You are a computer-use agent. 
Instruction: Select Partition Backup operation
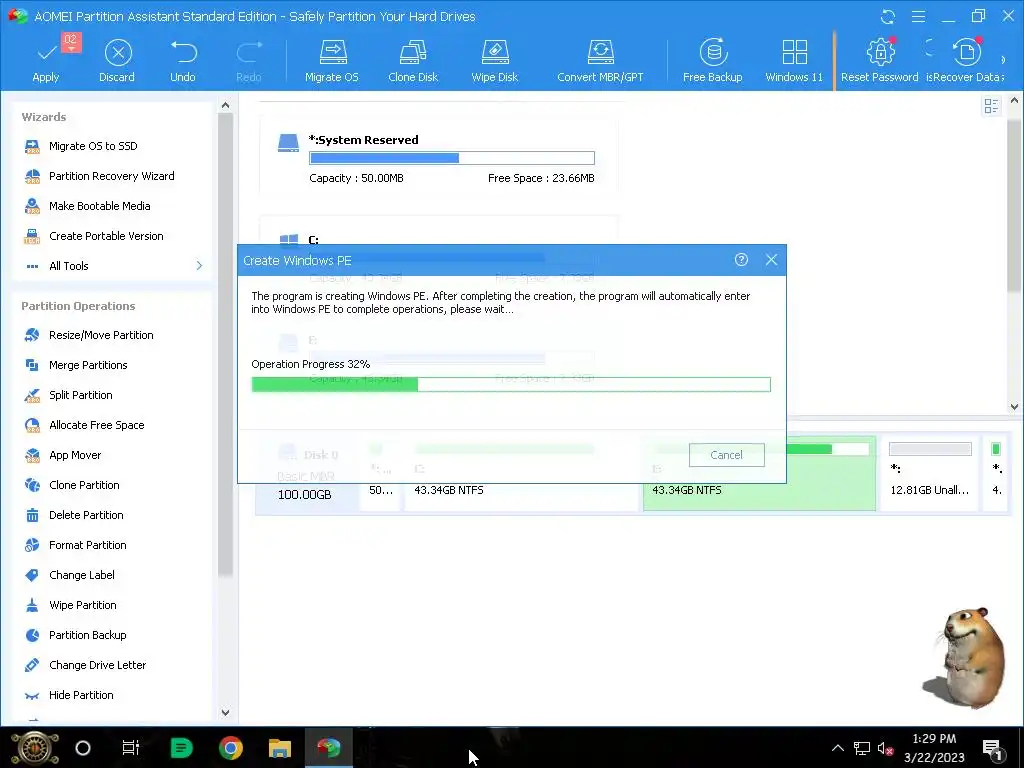[88, 635]
